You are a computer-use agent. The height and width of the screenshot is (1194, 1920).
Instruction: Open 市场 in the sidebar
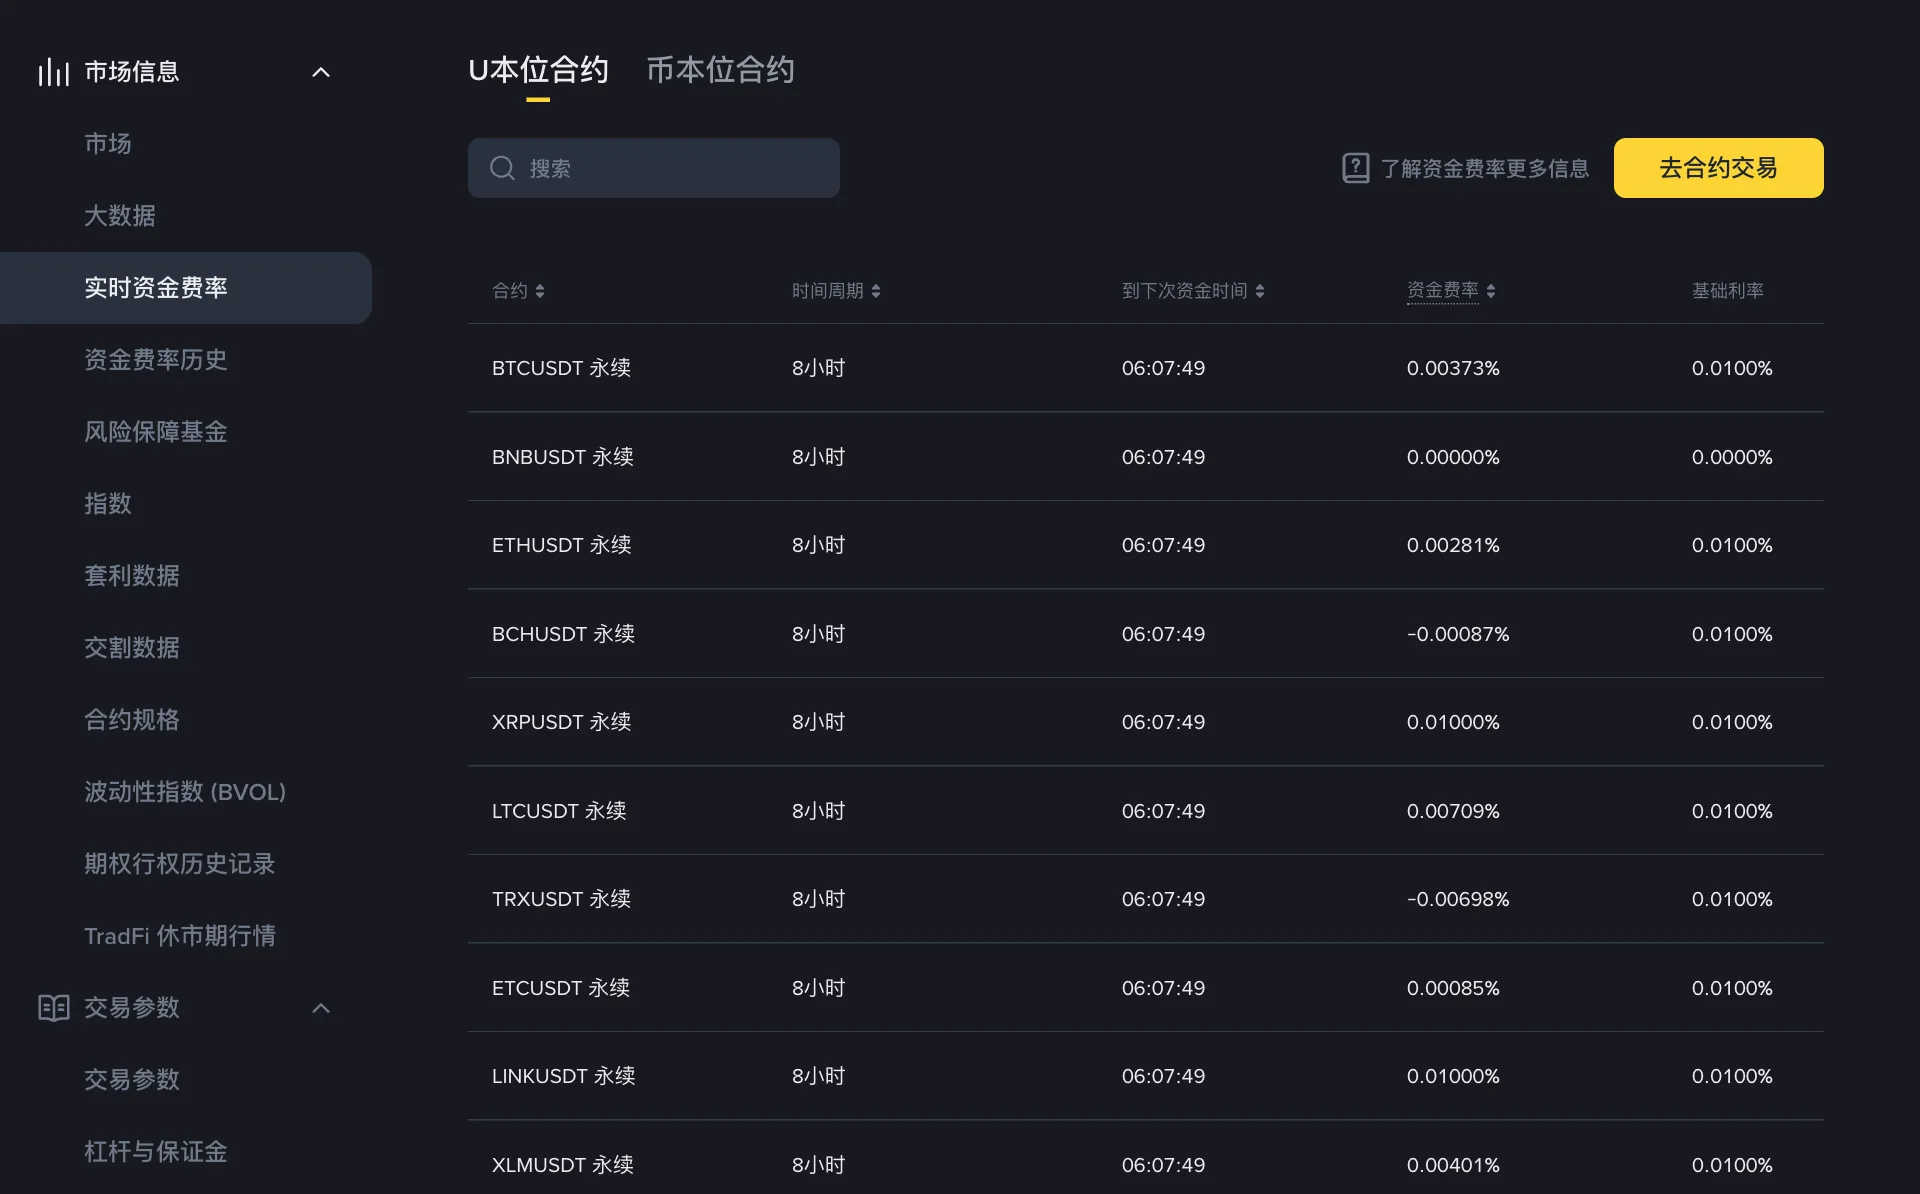click(108, 144)
